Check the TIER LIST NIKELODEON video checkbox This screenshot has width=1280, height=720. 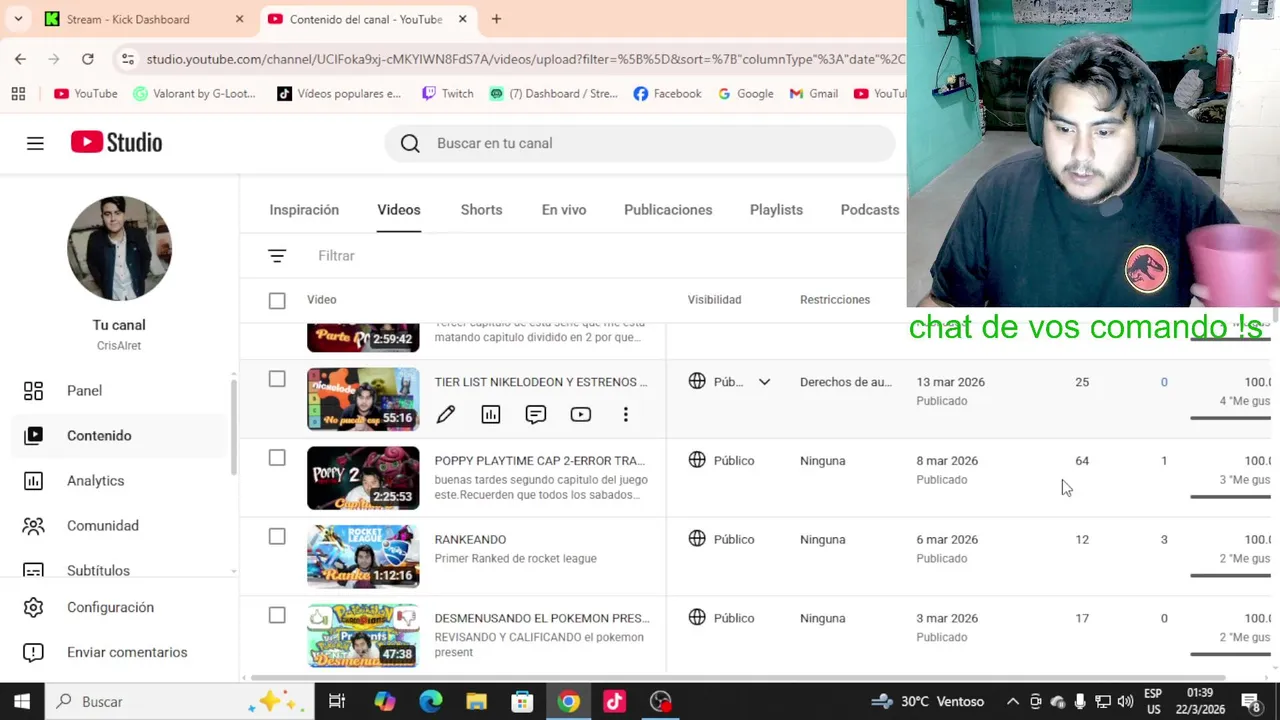(x=277, y=379)
